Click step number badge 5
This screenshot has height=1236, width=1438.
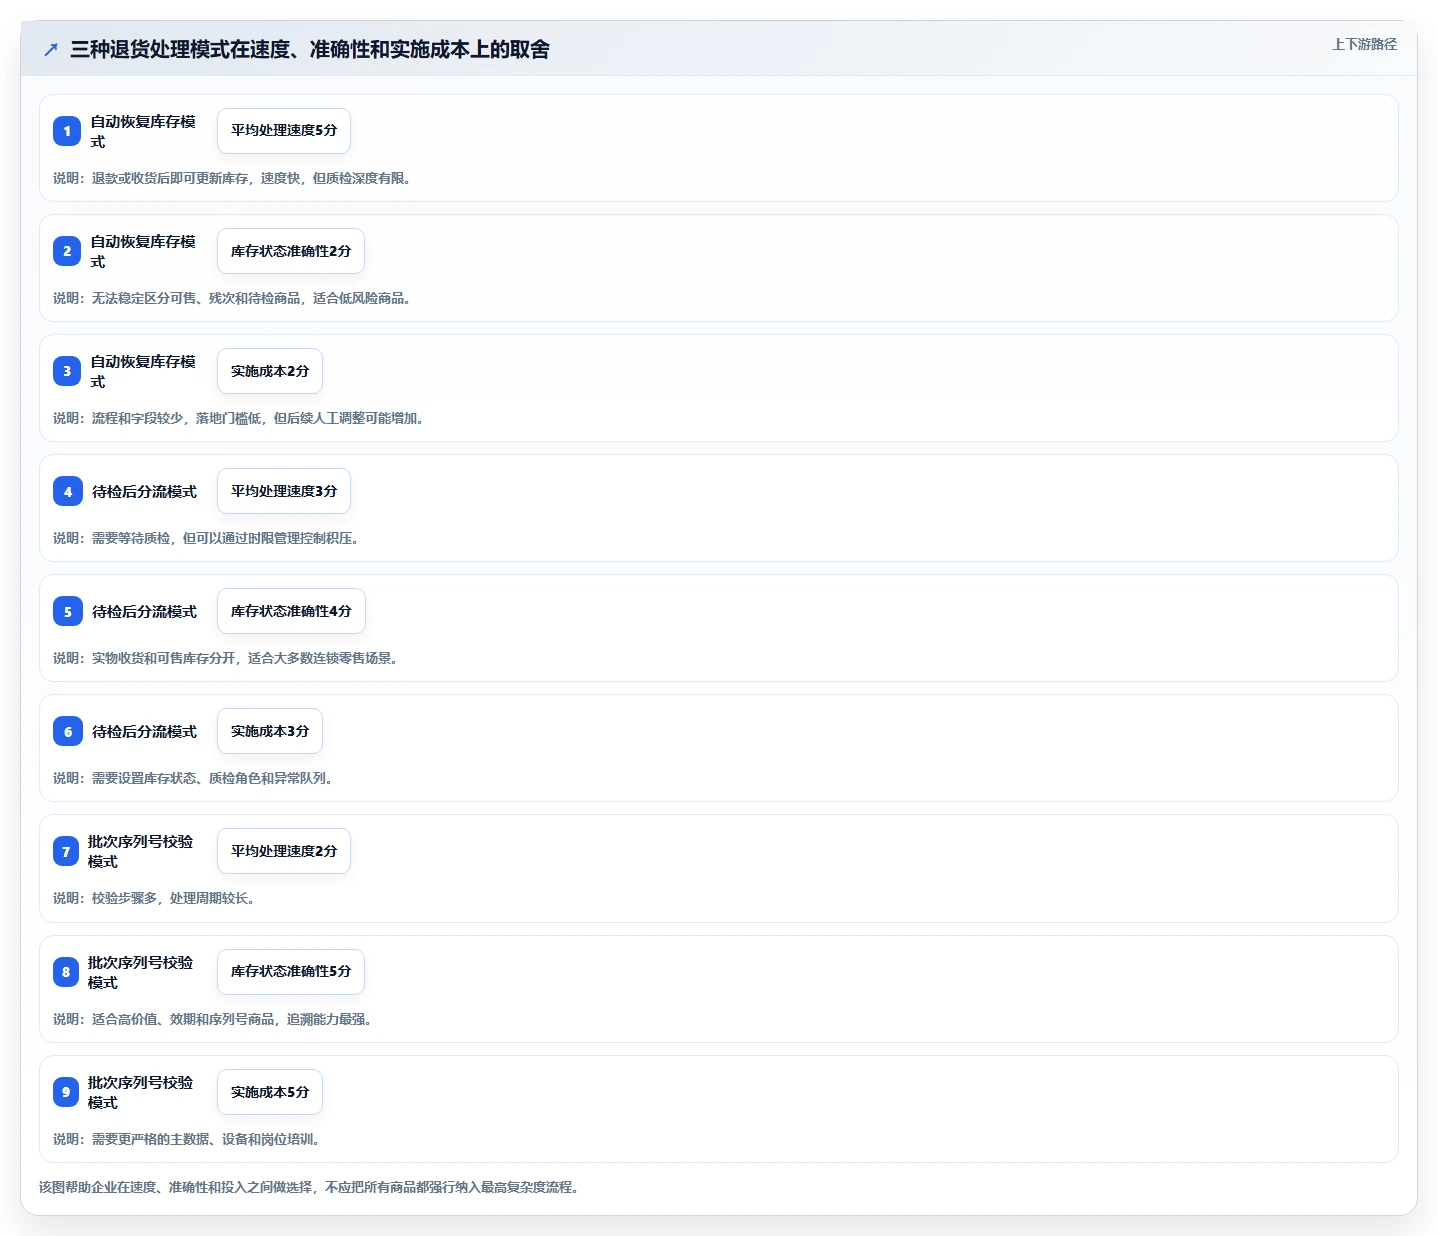[x=68, y=611]
